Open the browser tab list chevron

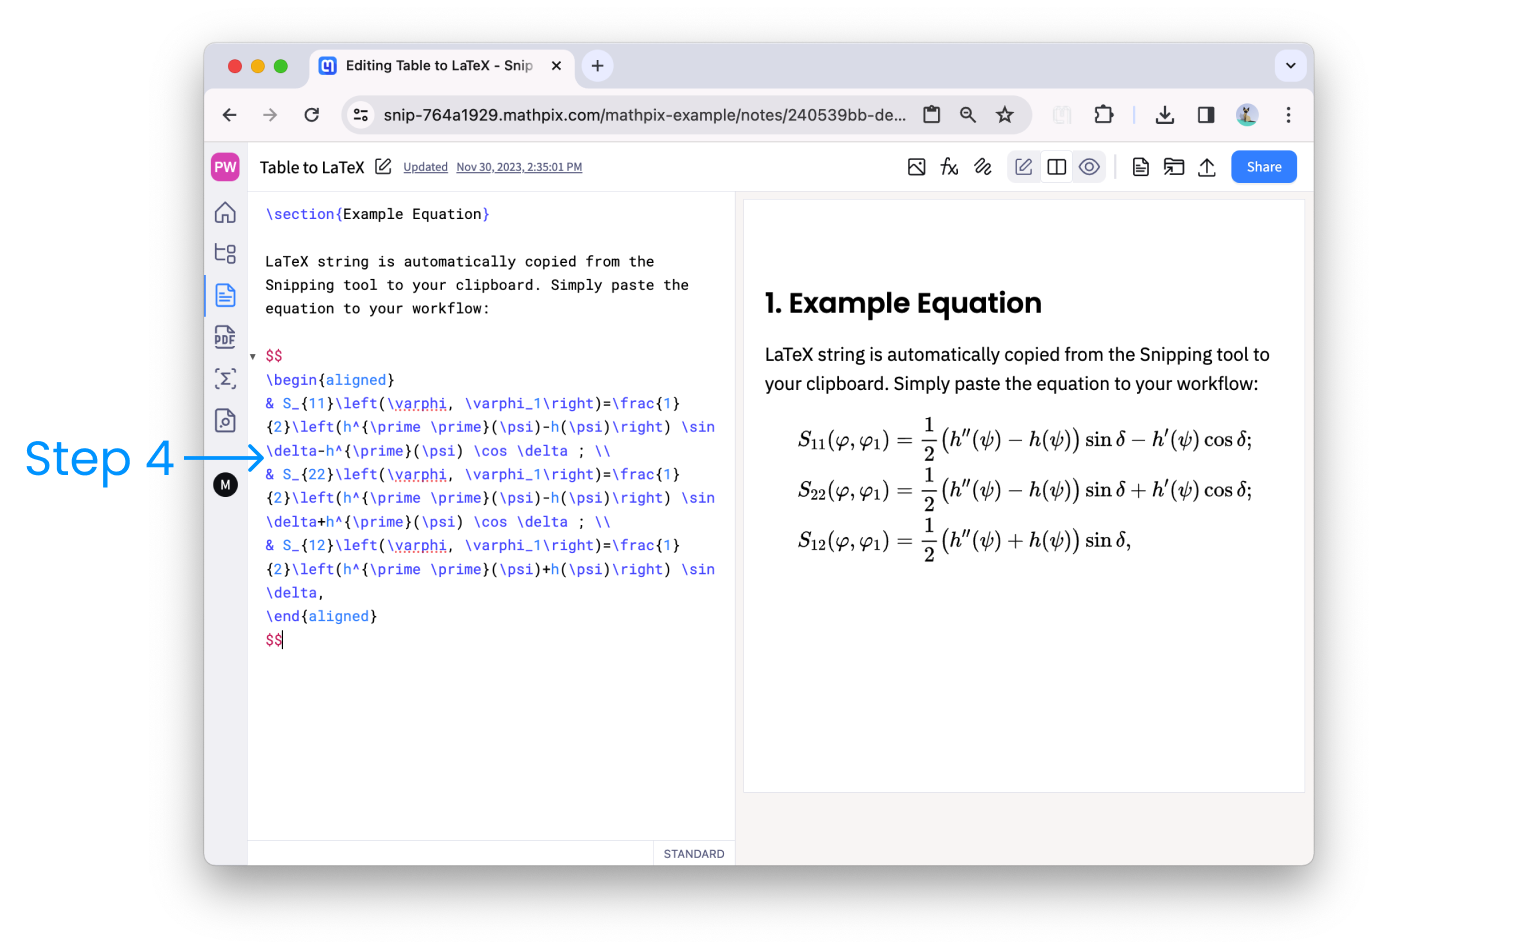tap(1291, 66)
